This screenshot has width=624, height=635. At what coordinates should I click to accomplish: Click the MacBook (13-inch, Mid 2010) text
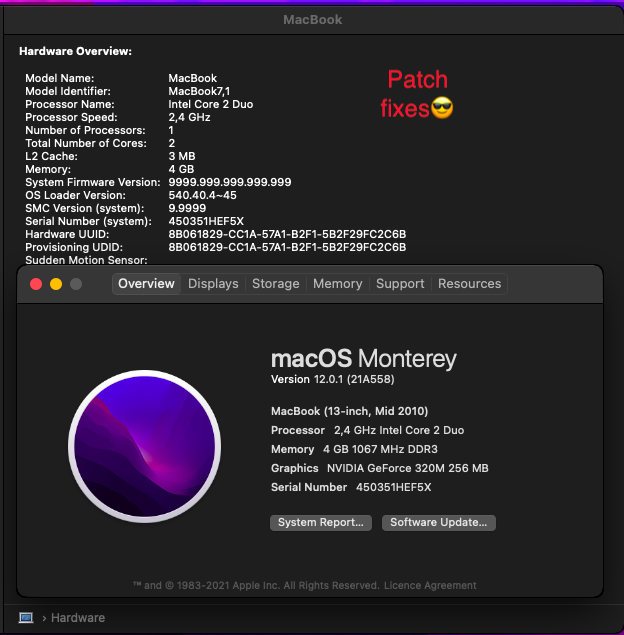click(349, 411)
